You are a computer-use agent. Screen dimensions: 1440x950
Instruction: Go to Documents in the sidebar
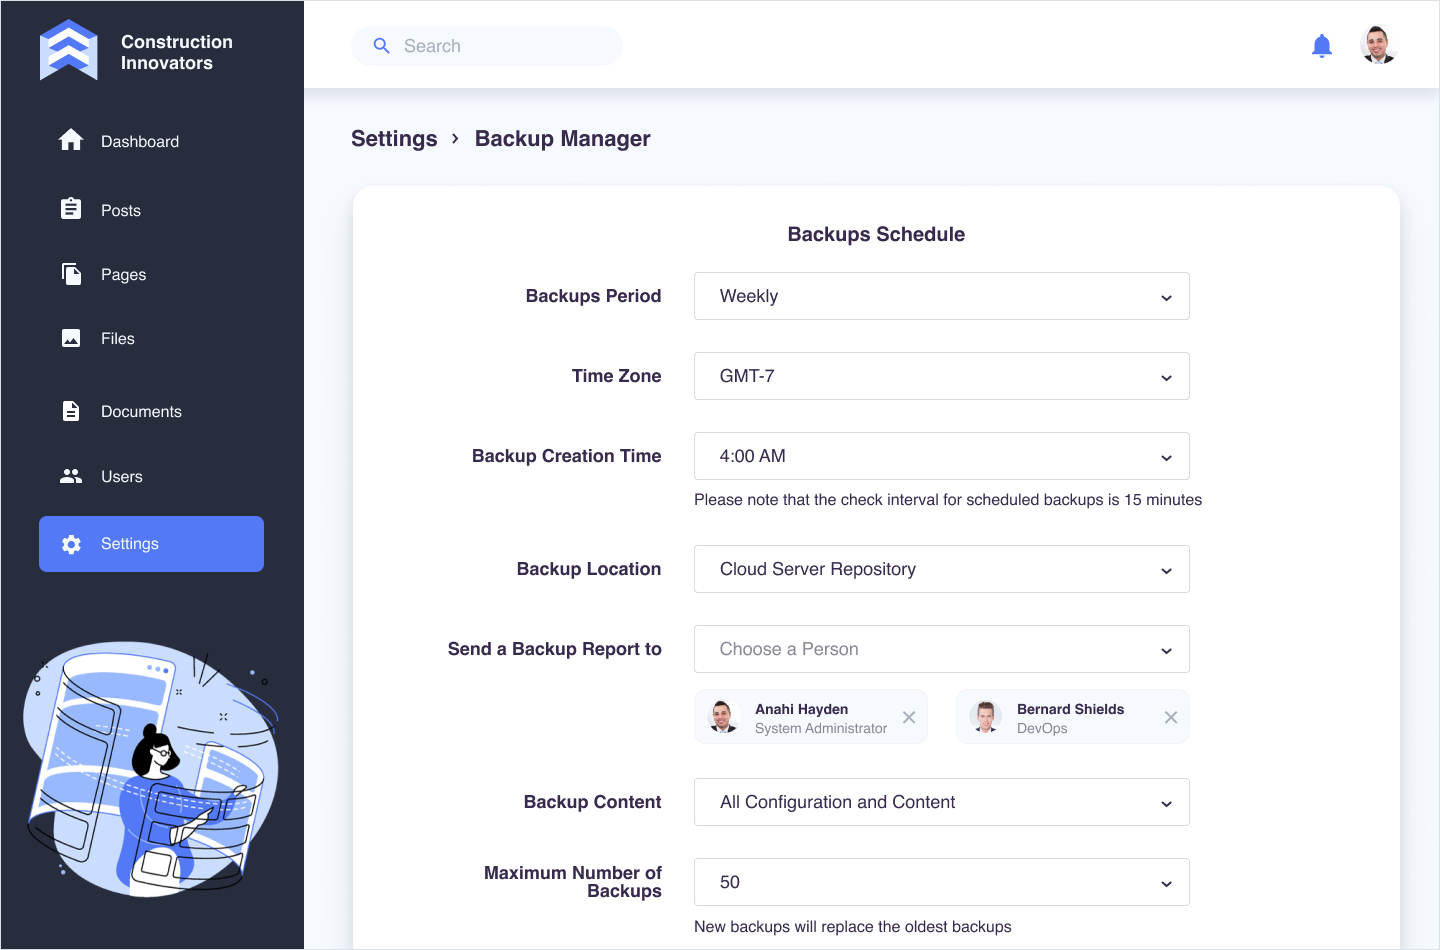pos(141,411)
